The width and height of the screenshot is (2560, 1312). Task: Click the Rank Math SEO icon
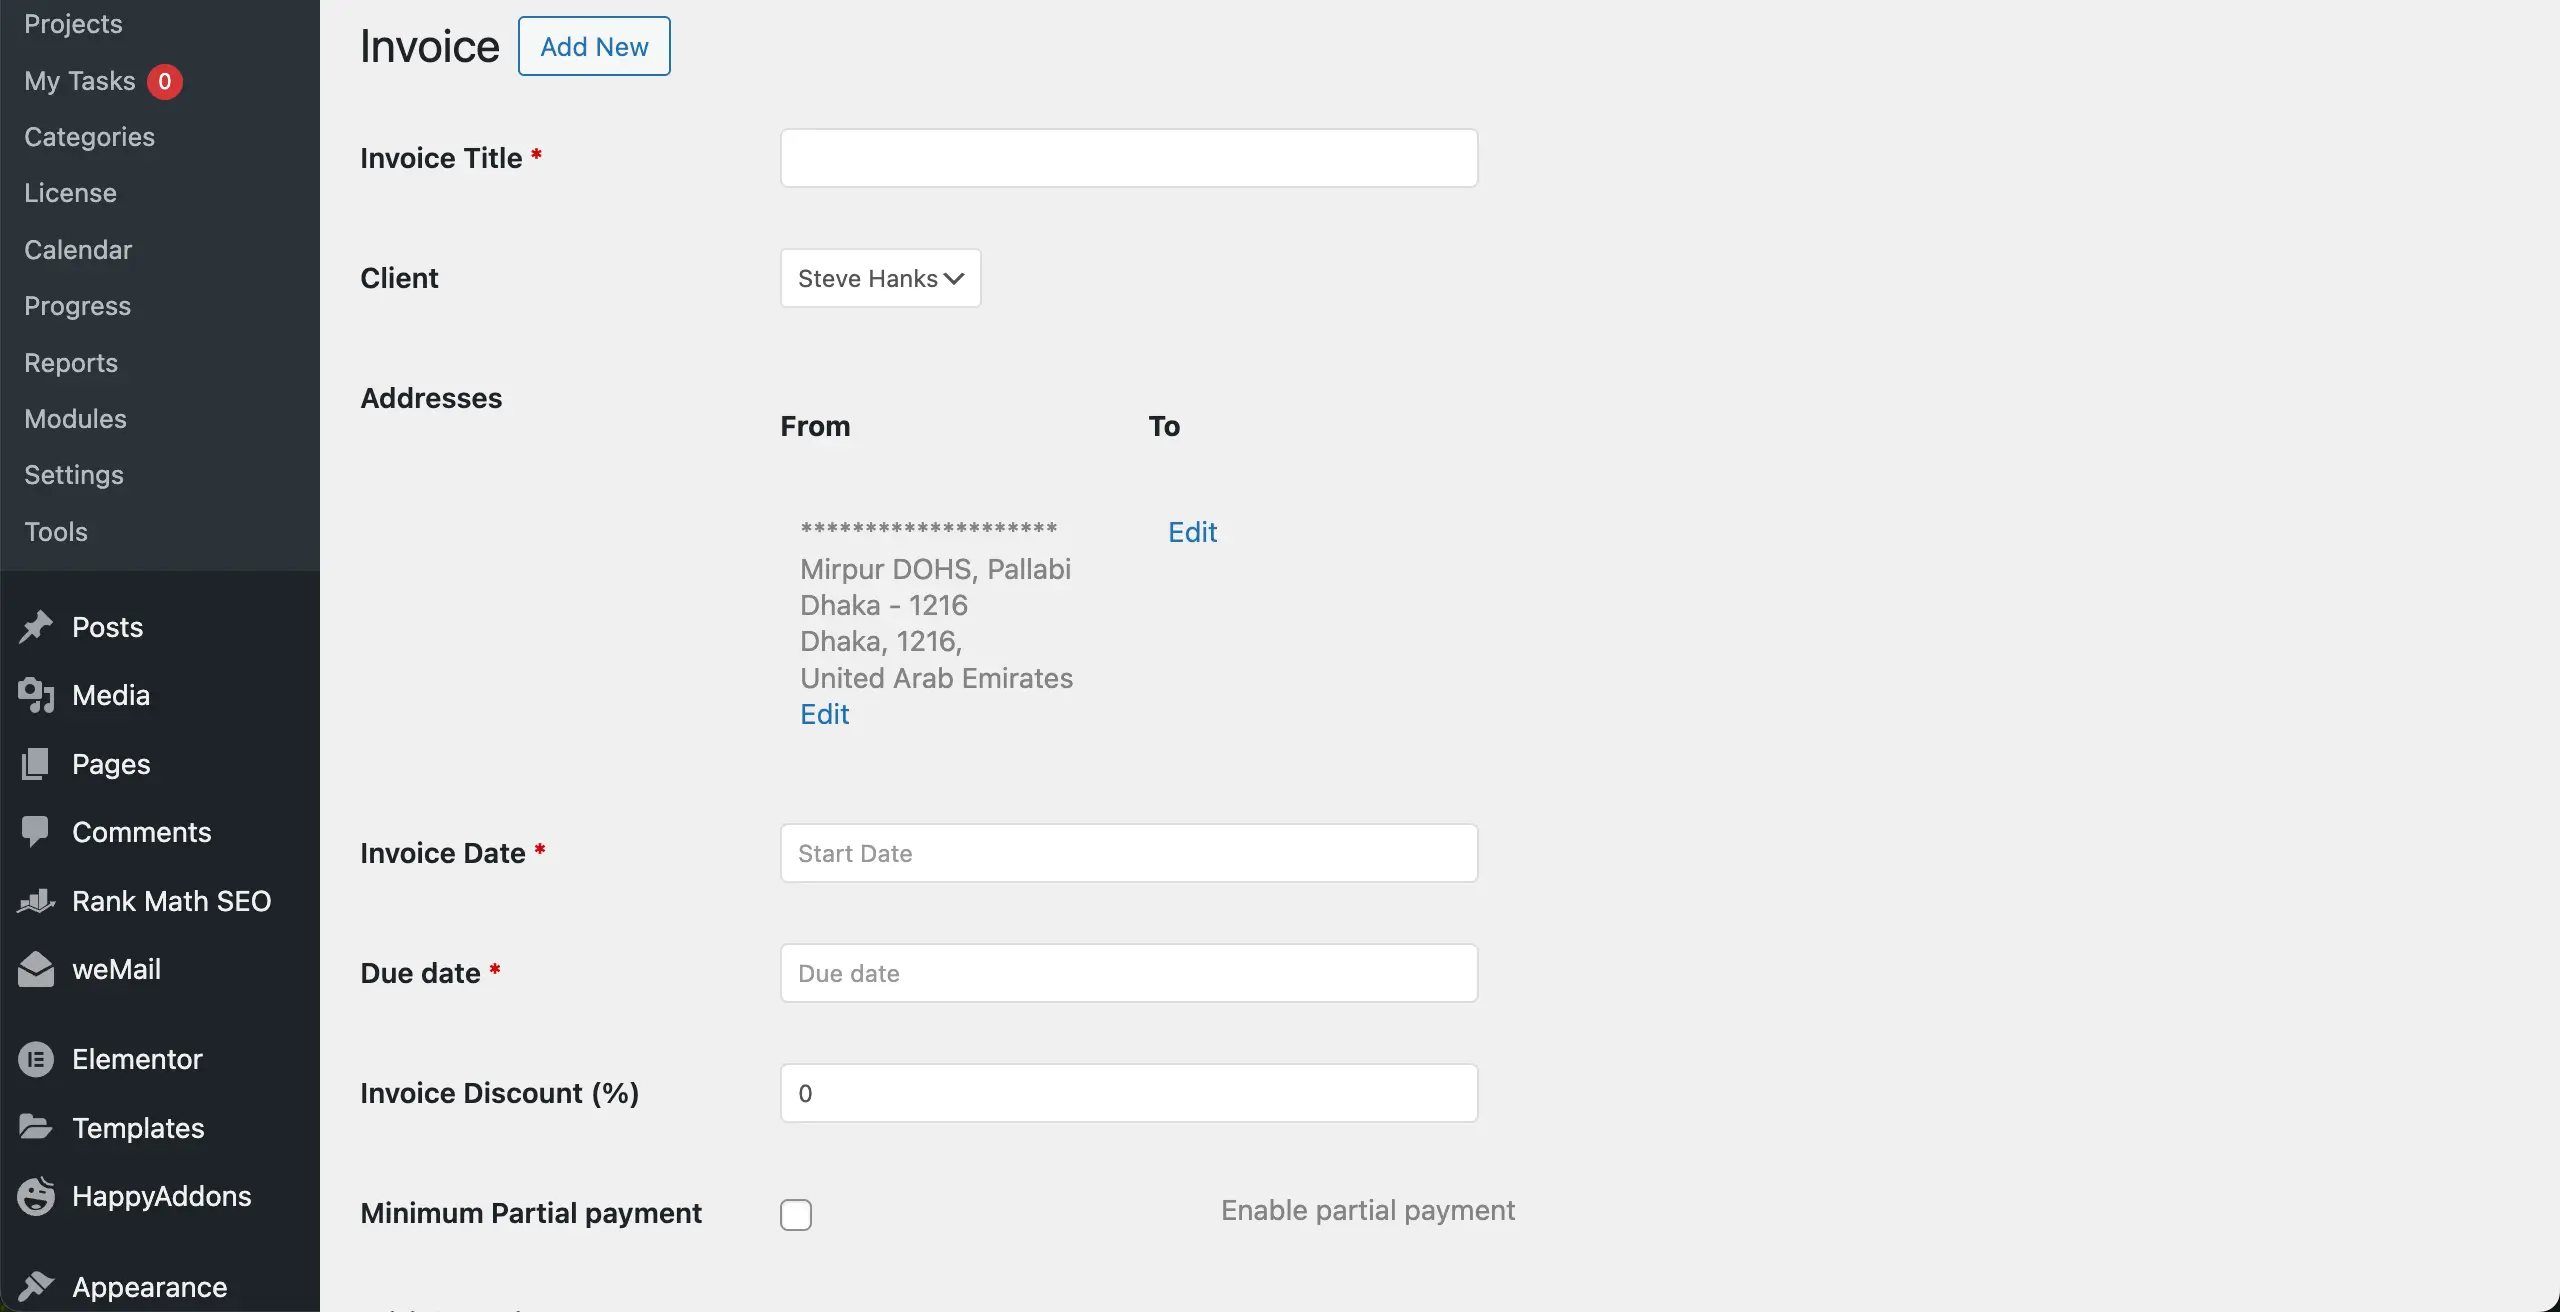coord(35,899)
